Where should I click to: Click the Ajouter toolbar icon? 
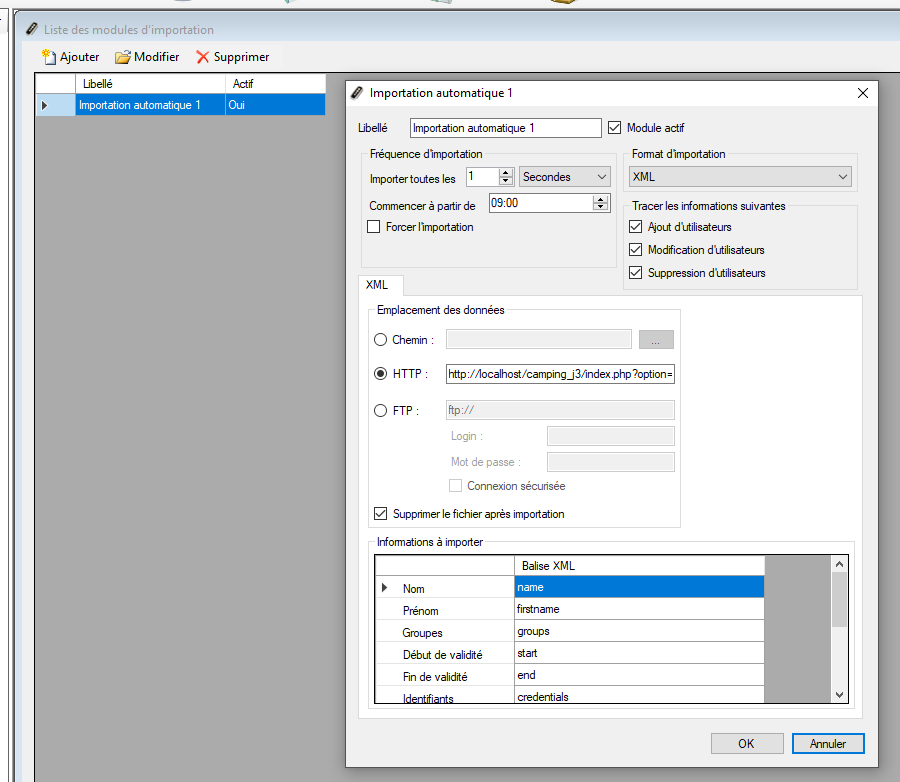(x=48, y=57)
